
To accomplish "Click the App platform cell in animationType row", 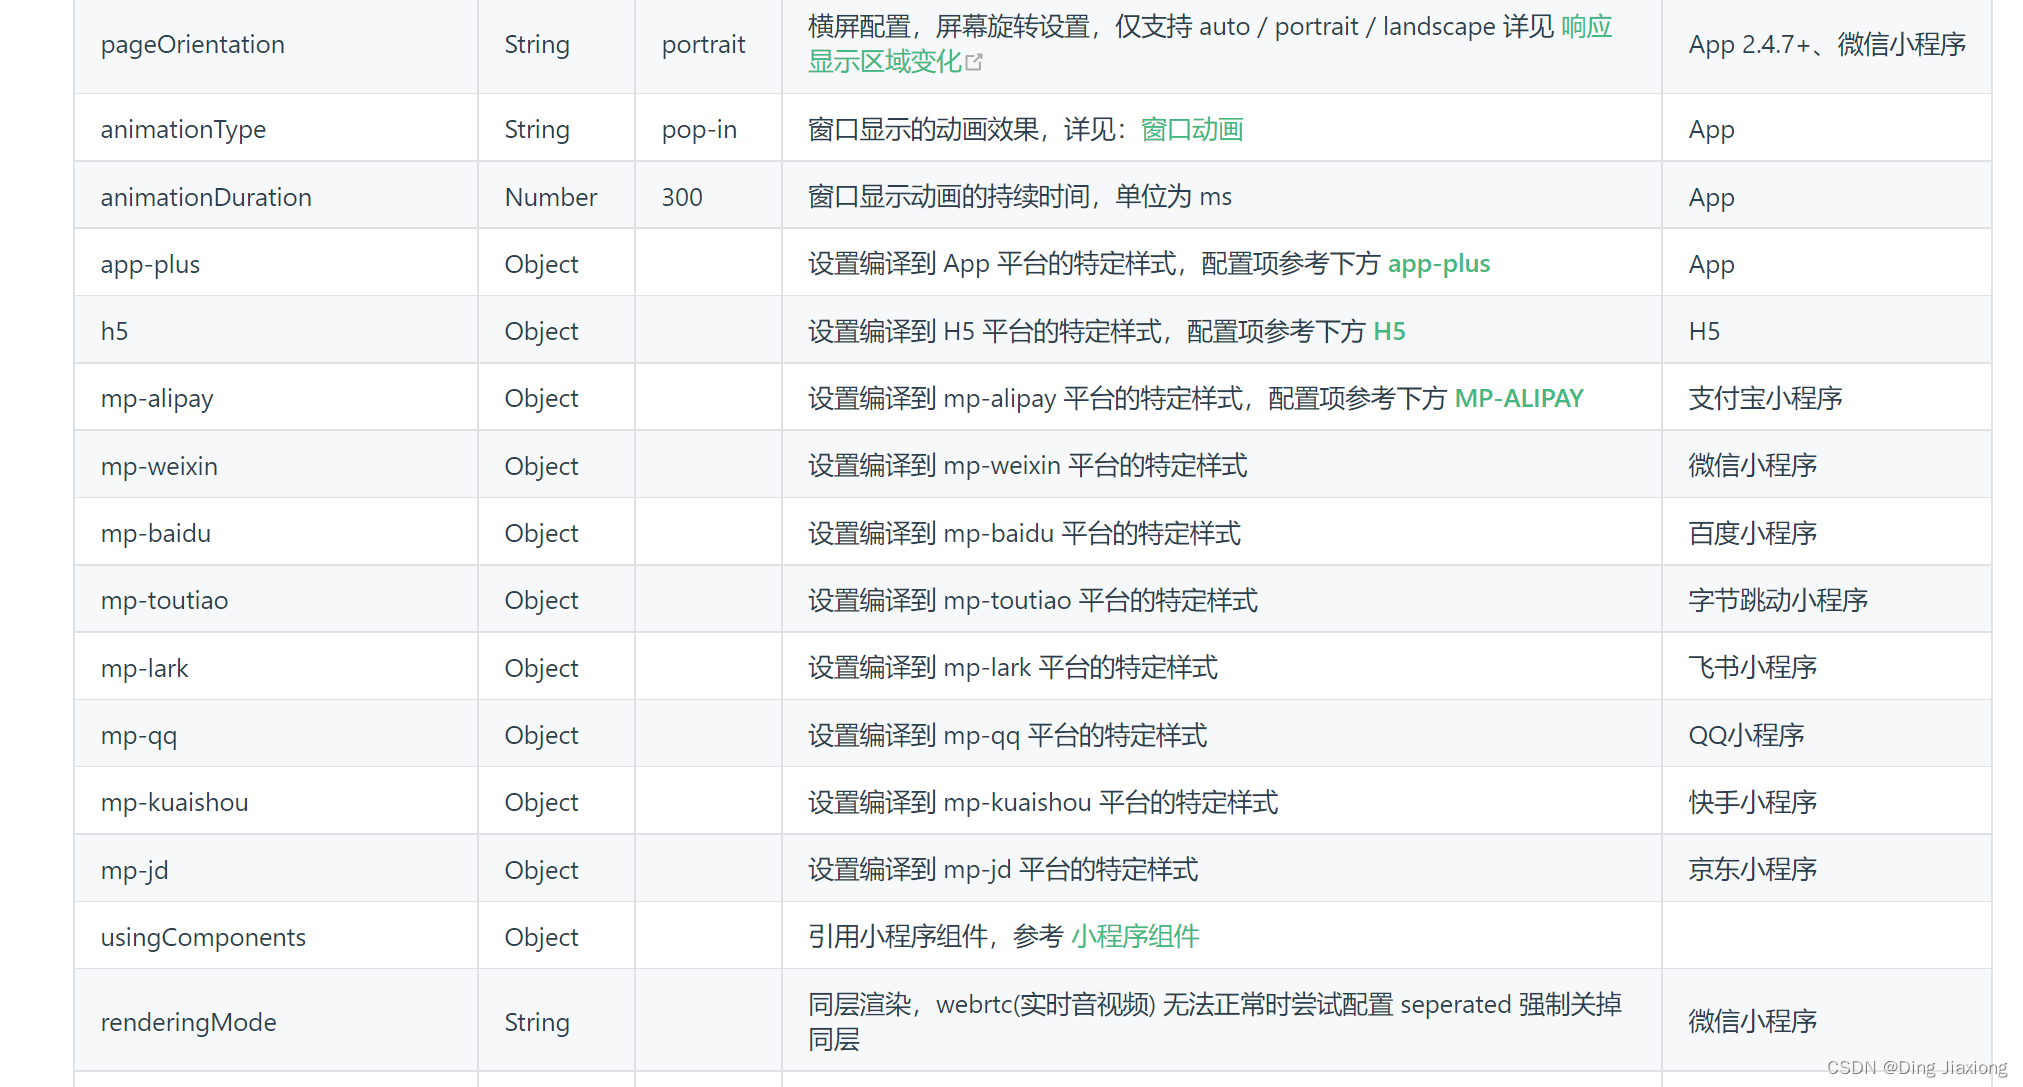I will point(1827,130).
